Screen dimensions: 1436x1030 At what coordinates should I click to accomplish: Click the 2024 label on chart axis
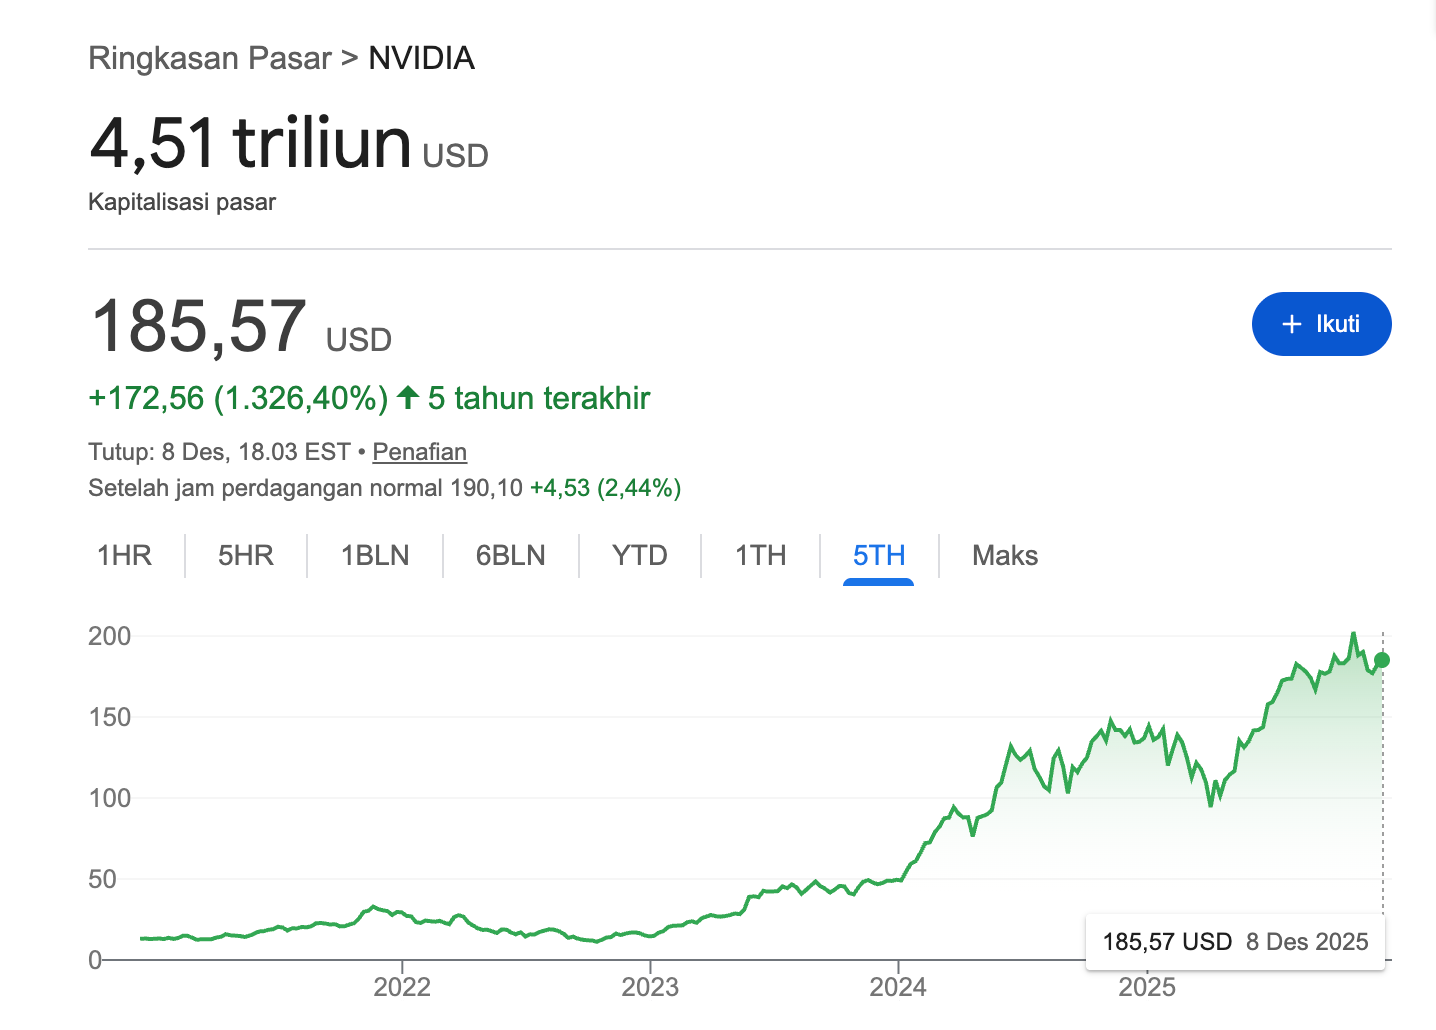click(898, 987)
